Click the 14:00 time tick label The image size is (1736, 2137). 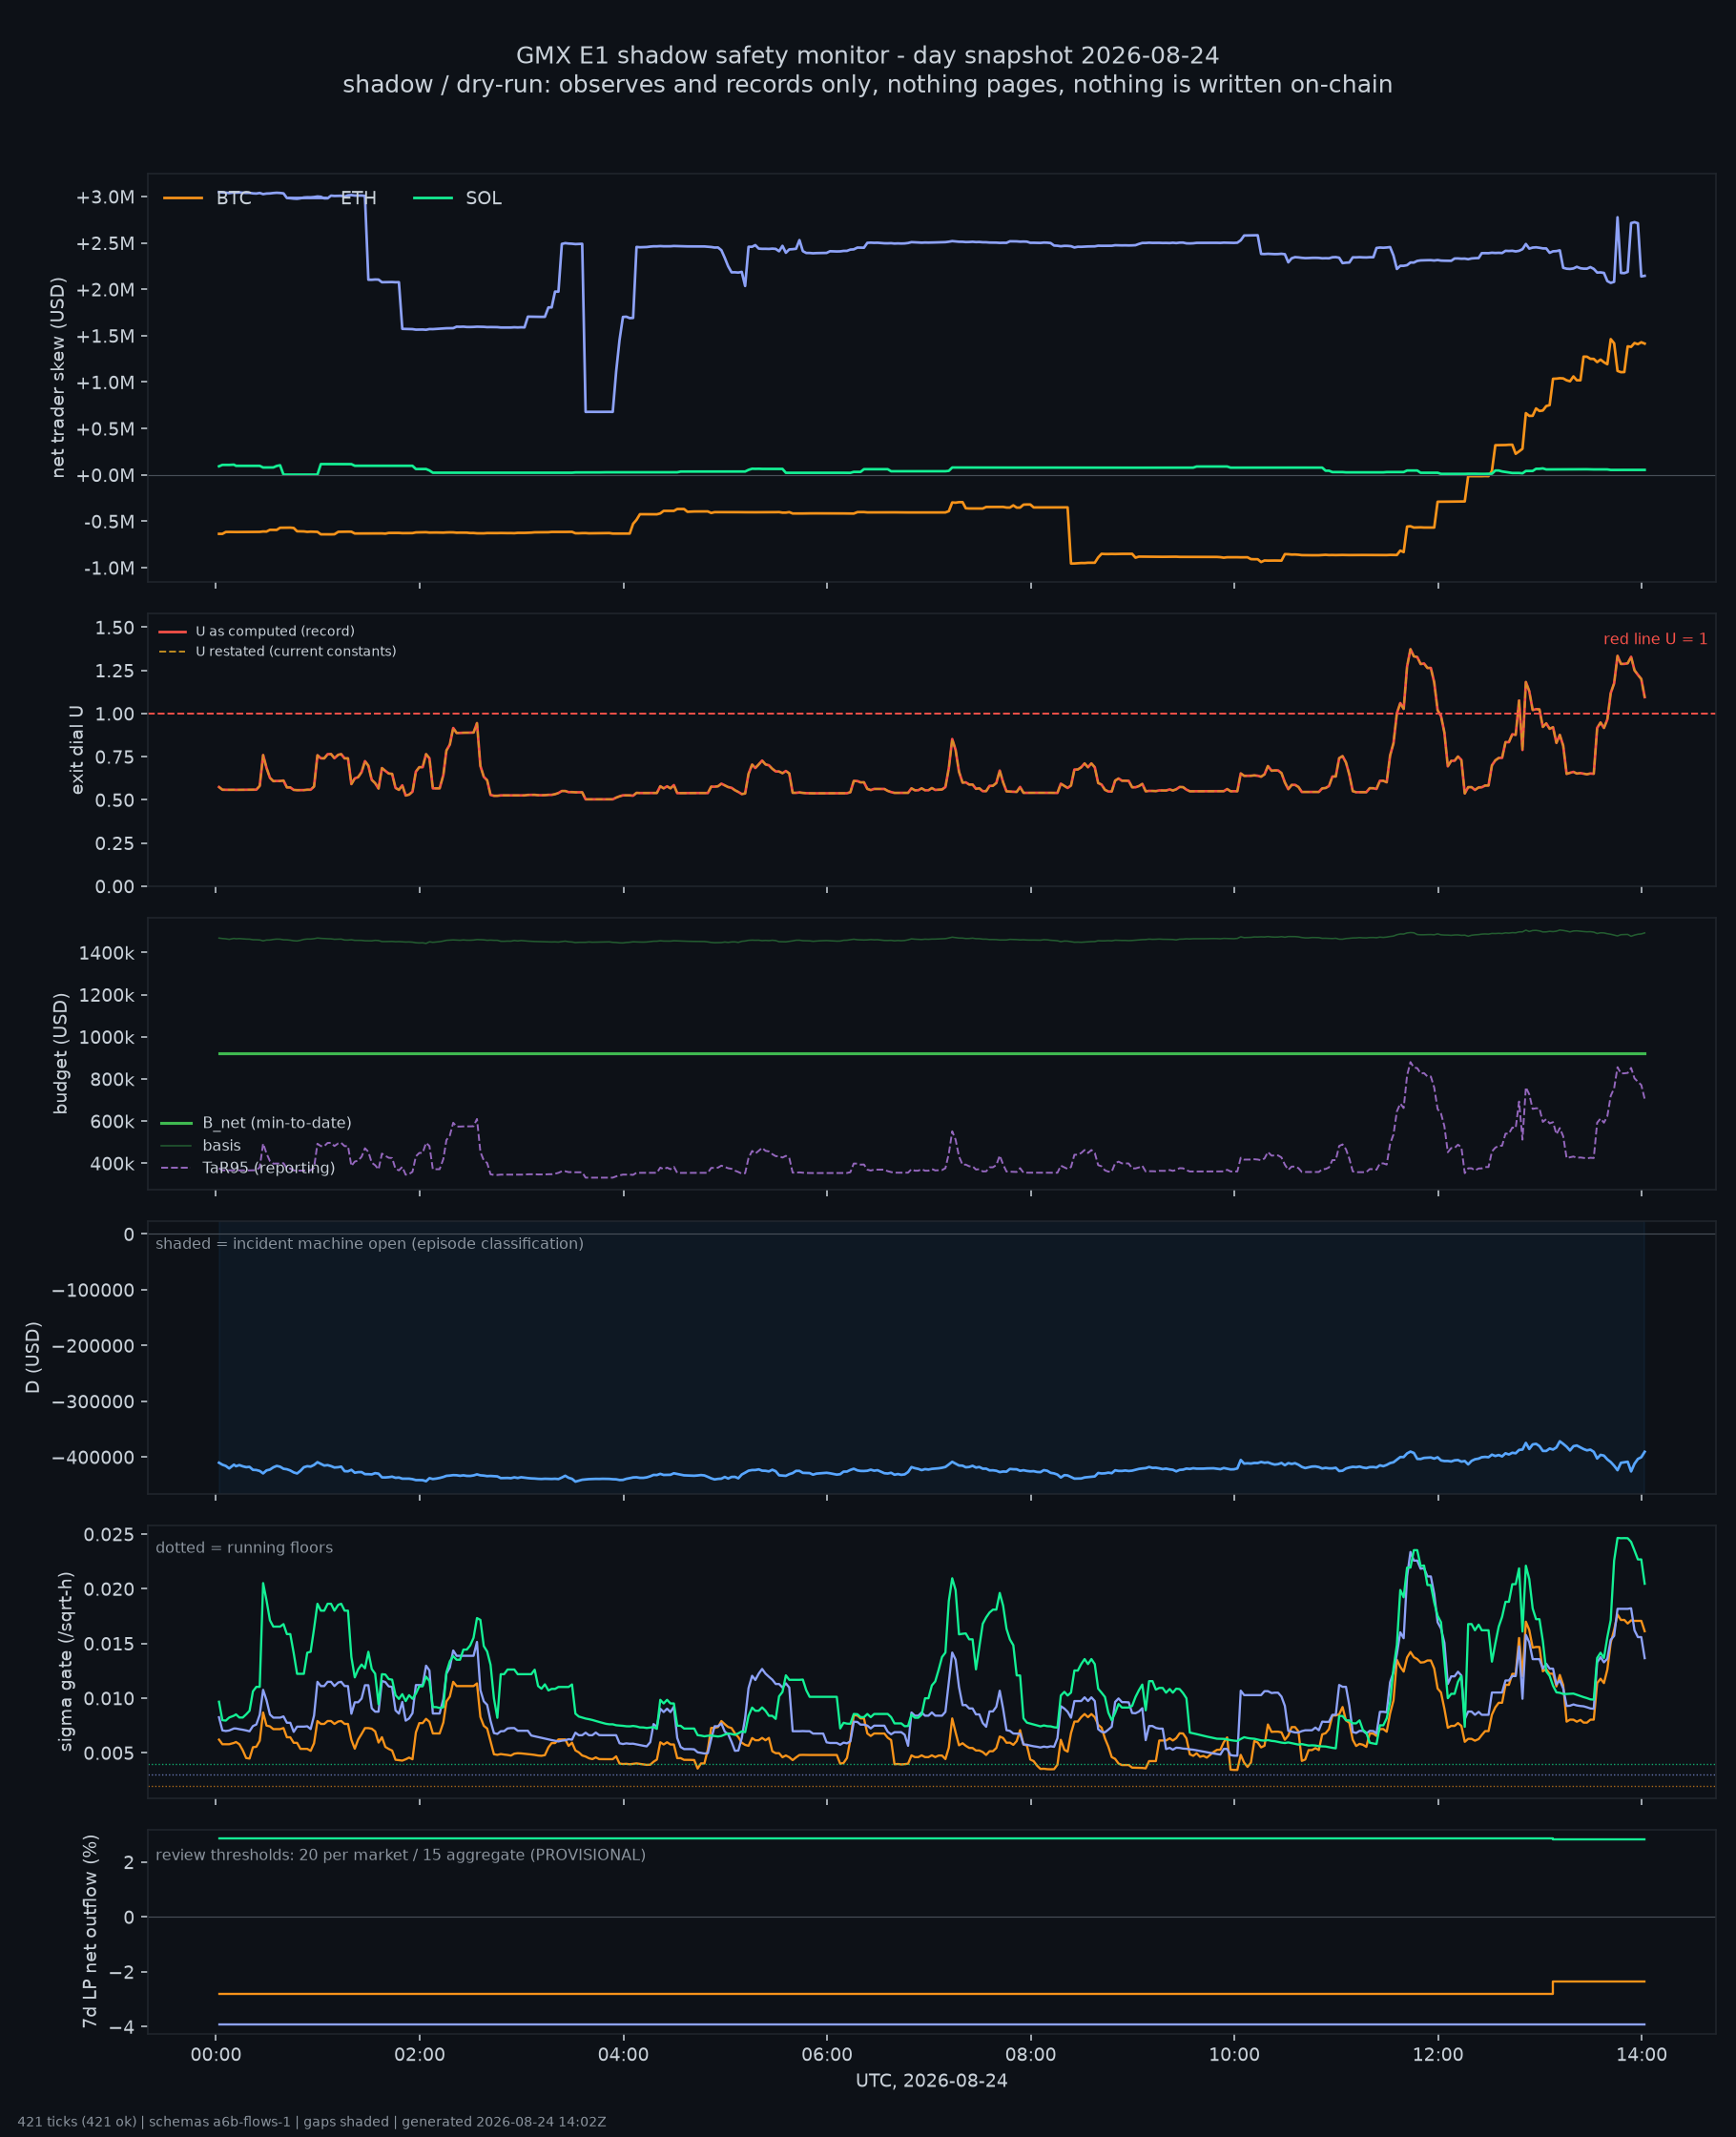point(1642,2054)
